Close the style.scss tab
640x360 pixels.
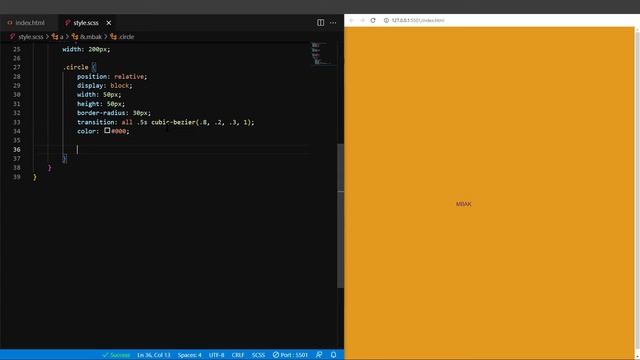coord(109,23)
